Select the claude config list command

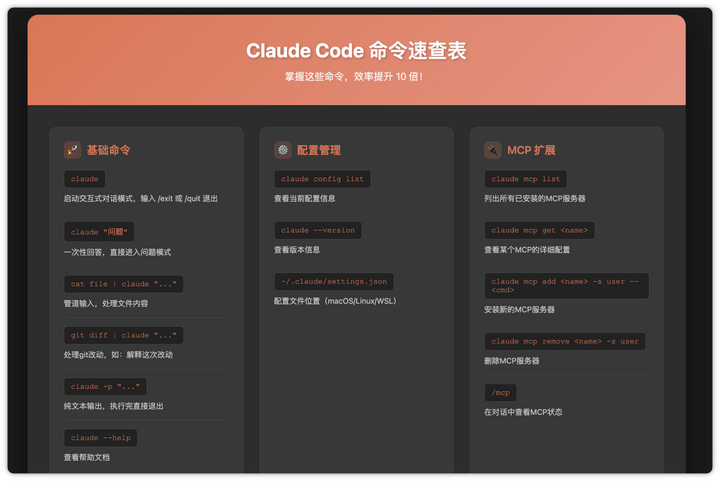click(322, 179)
